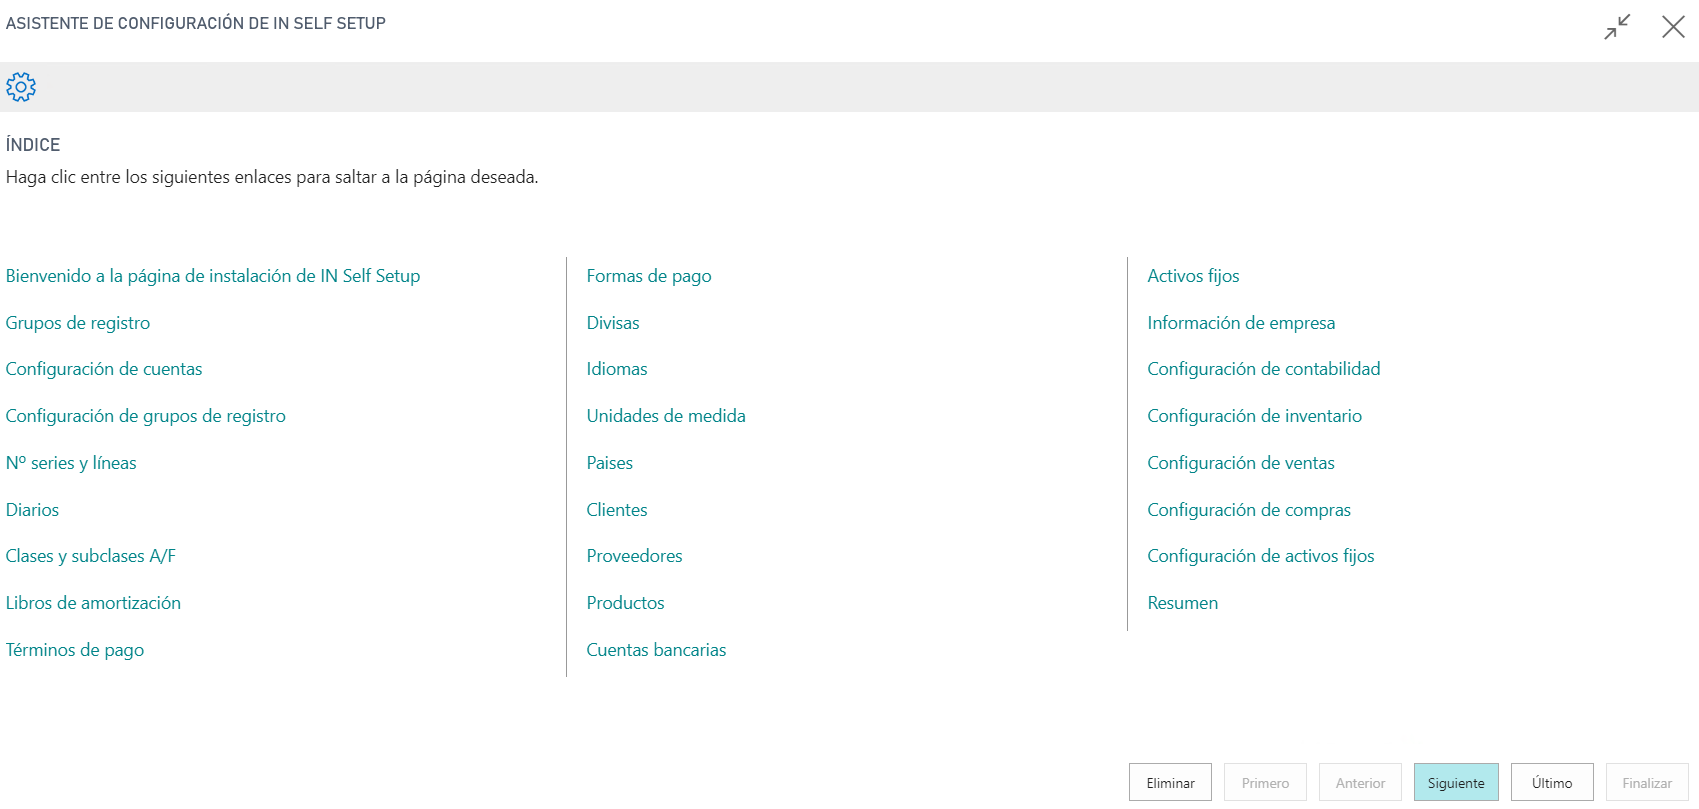Viewport: 1699px width, 809px height.
Task: Go to Configuración de compras
Action: pyautogui.click(x=1249, y=510)
